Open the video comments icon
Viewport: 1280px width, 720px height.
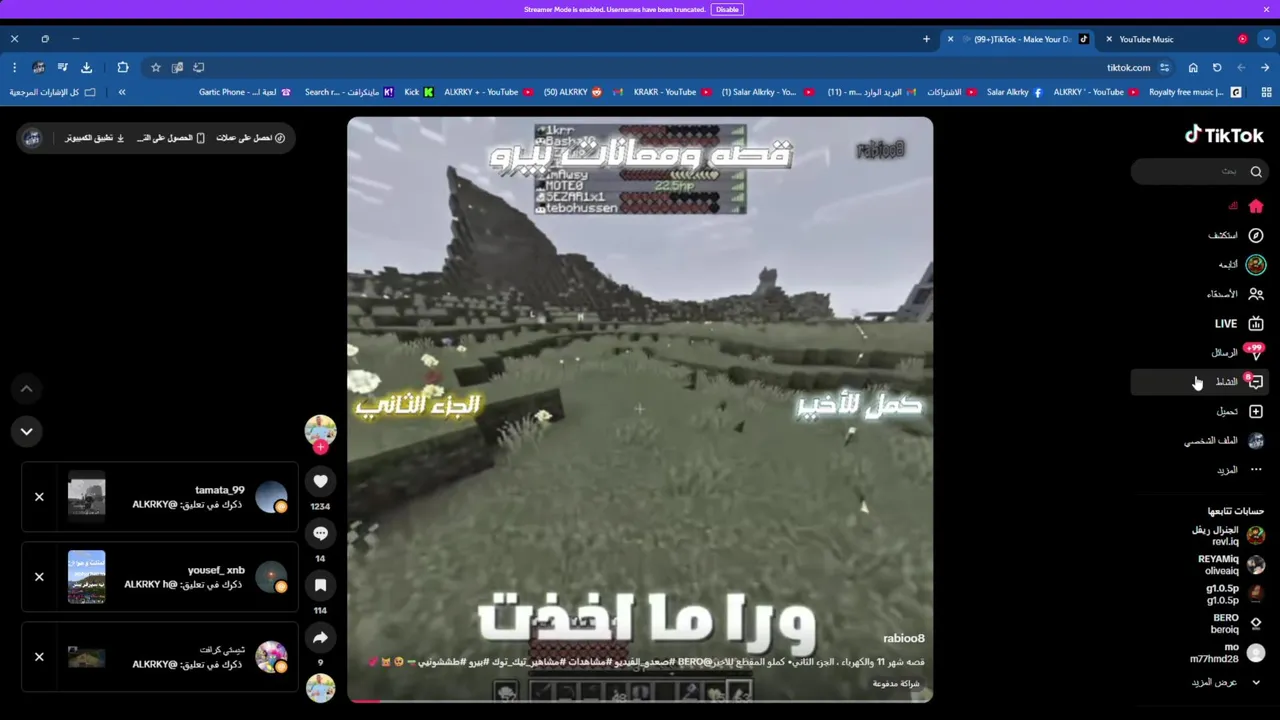coord(320,533)
